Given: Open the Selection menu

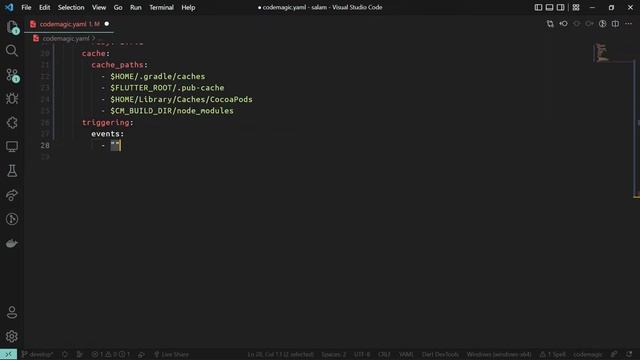Looking at the screenshot, I should [x=71, y=7].
